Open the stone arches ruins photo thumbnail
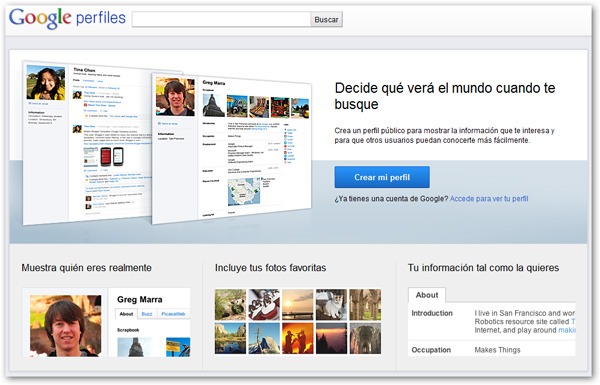 365,305
